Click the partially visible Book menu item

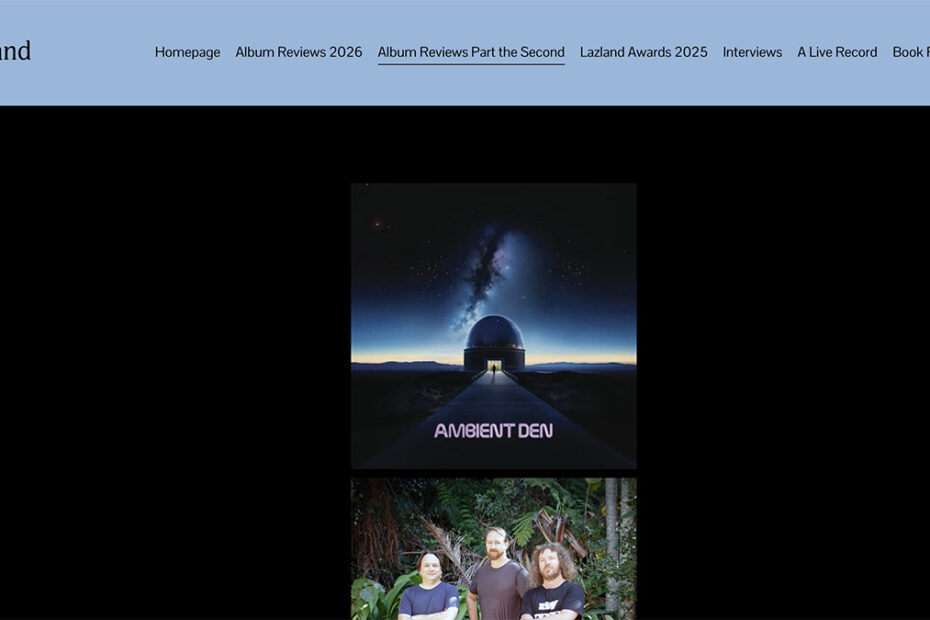pos(910,52)
